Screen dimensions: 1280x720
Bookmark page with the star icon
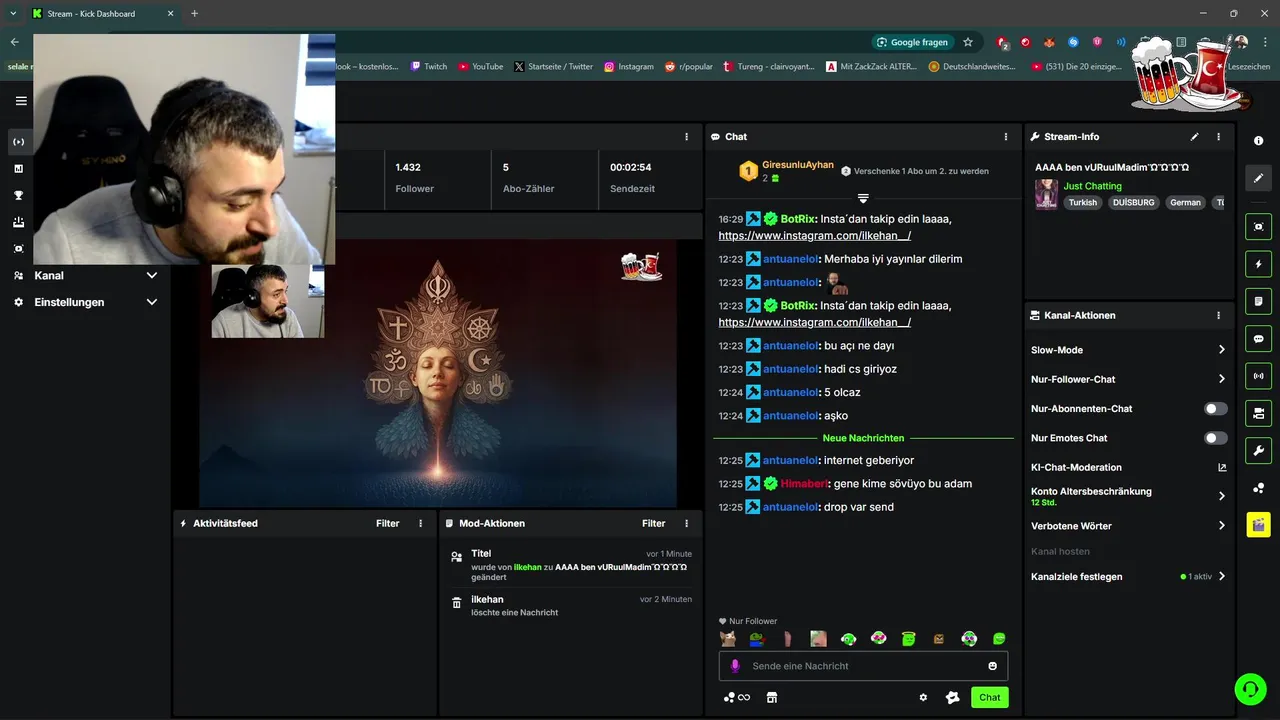tap(968, 42)
